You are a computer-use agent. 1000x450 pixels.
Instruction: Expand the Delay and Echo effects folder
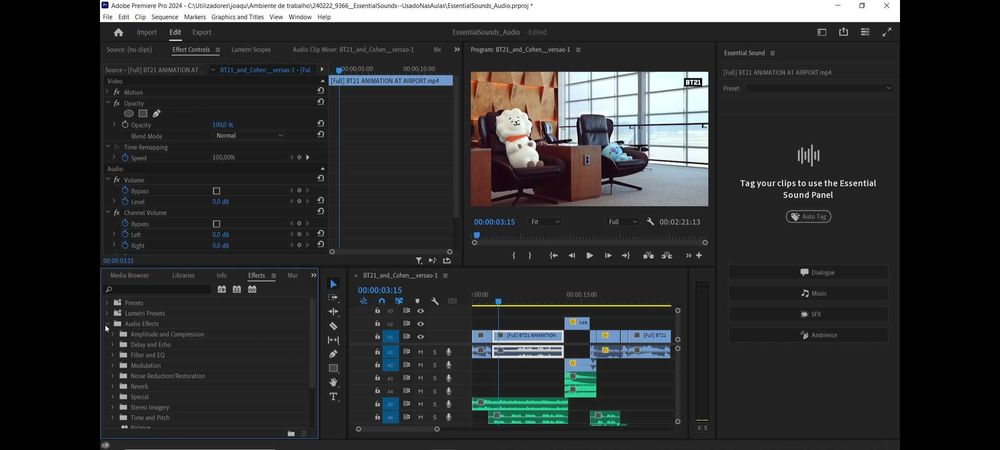click(112, 345)
